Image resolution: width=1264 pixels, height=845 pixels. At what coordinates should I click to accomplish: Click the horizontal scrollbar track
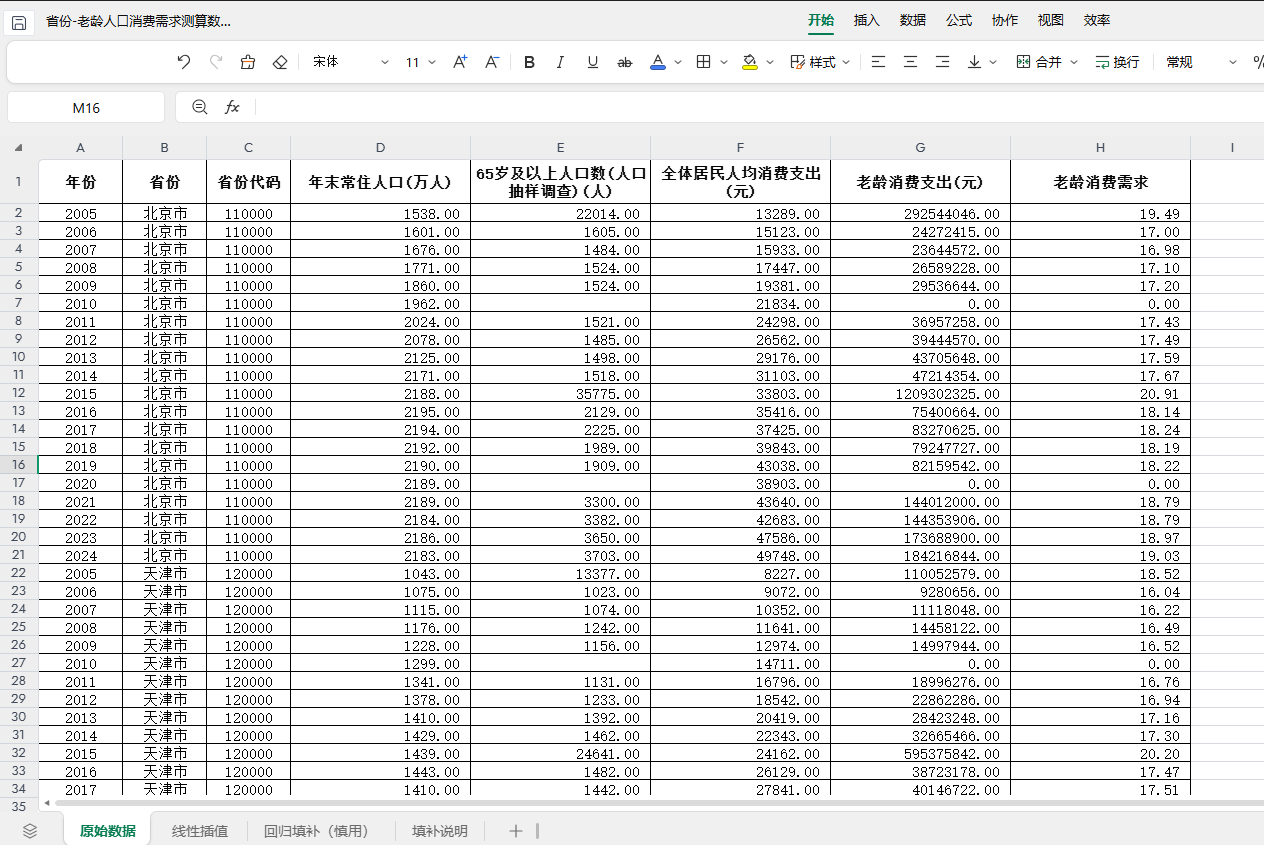click(x=658, y=803)
